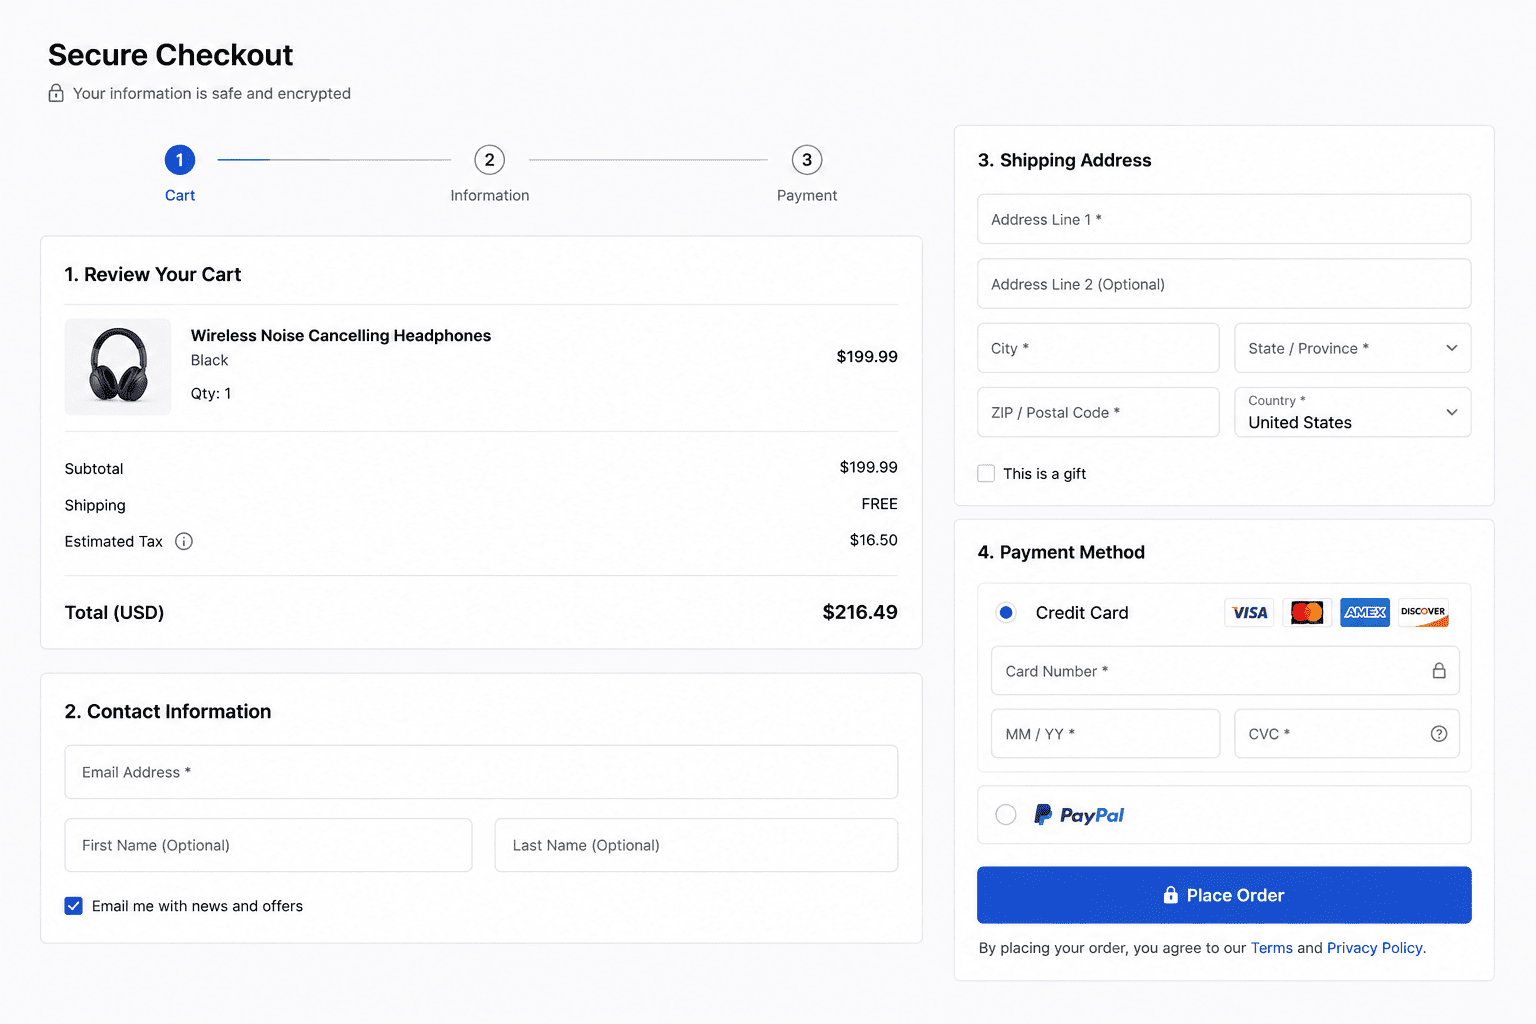Focus the ZIP / Postal Code field
Image resolution: width=1536 pixels, height=1024 pixels.
pos(1098,412)
